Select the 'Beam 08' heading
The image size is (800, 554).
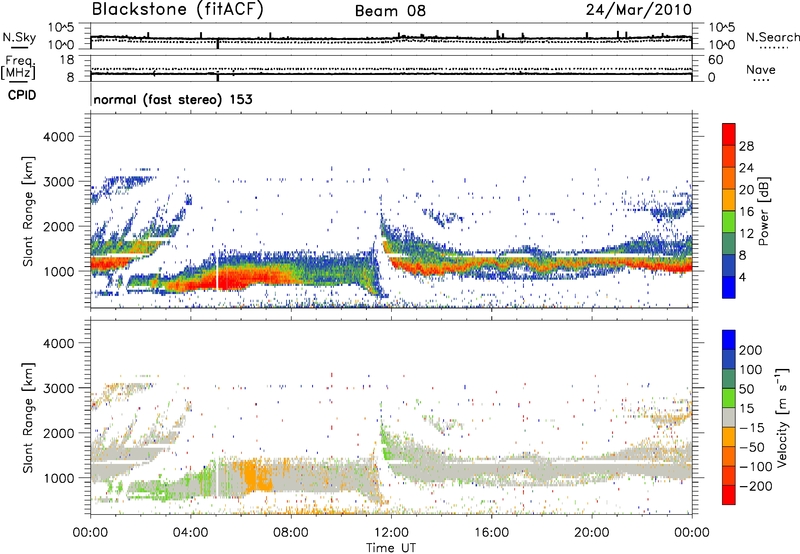(x=390, y=11)
